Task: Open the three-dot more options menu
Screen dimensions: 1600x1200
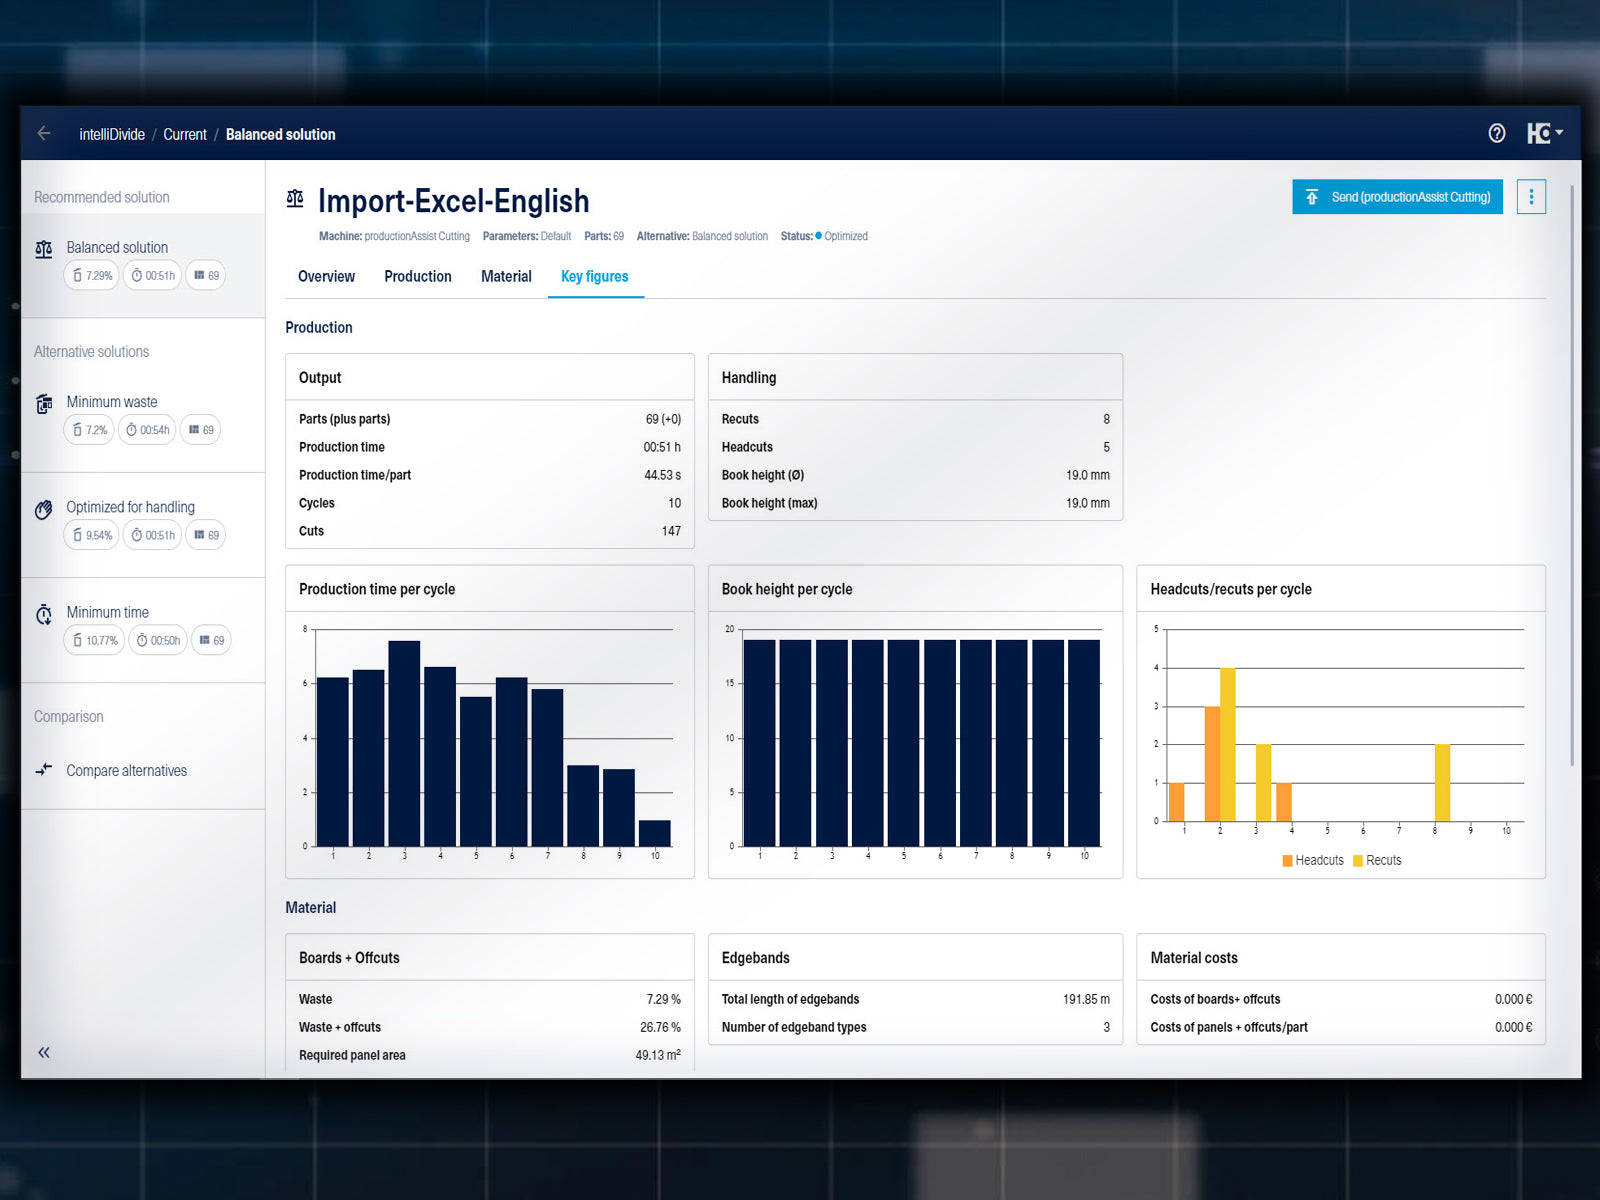Action: [x=1530, y=197]
